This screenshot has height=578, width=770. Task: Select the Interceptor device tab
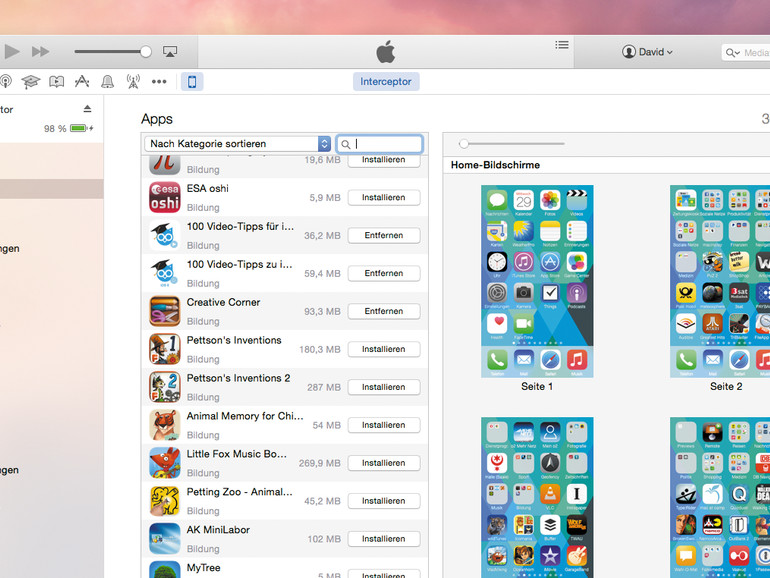click(386, 82)
